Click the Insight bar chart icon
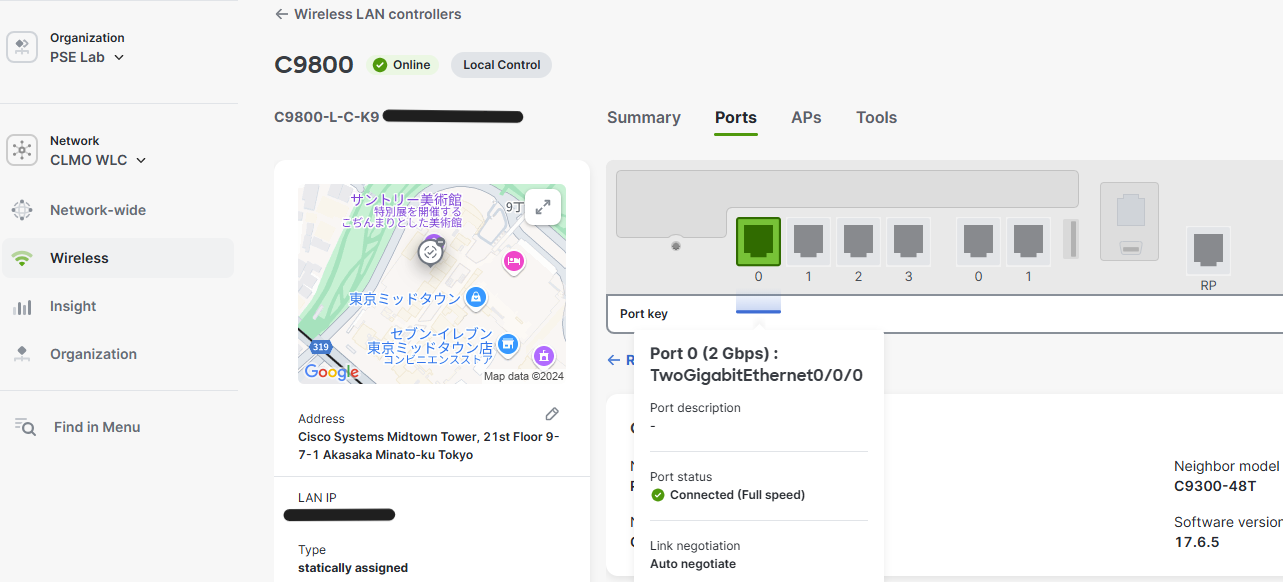This screenshot has height=582, width=1283. pyautogui.click(x=22, y=306)
